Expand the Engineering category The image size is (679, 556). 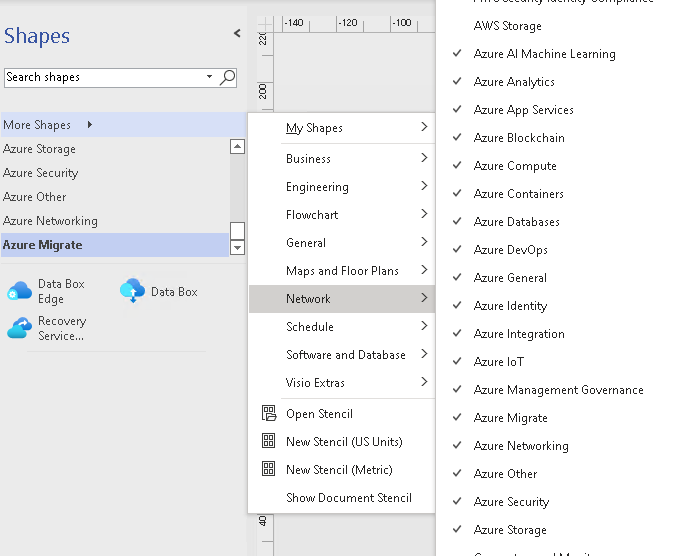pos(342,187)
